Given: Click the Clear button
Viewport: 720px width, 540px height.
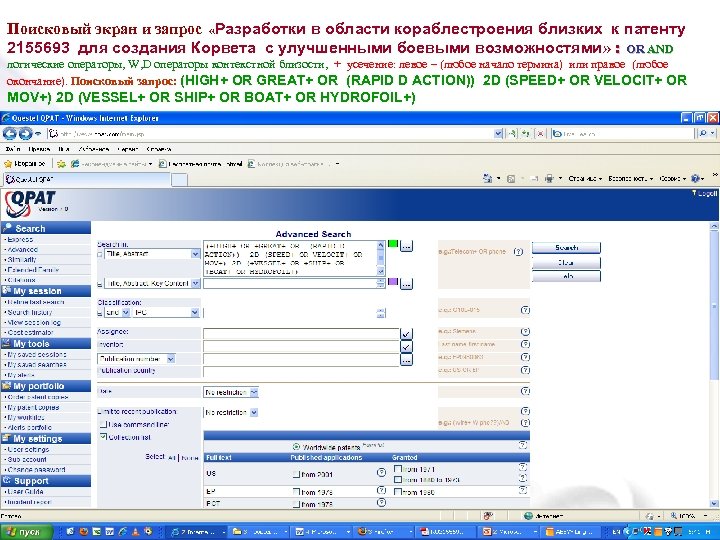Looking at the screenshot, I should pyautogui.click(x=566, y=263).
